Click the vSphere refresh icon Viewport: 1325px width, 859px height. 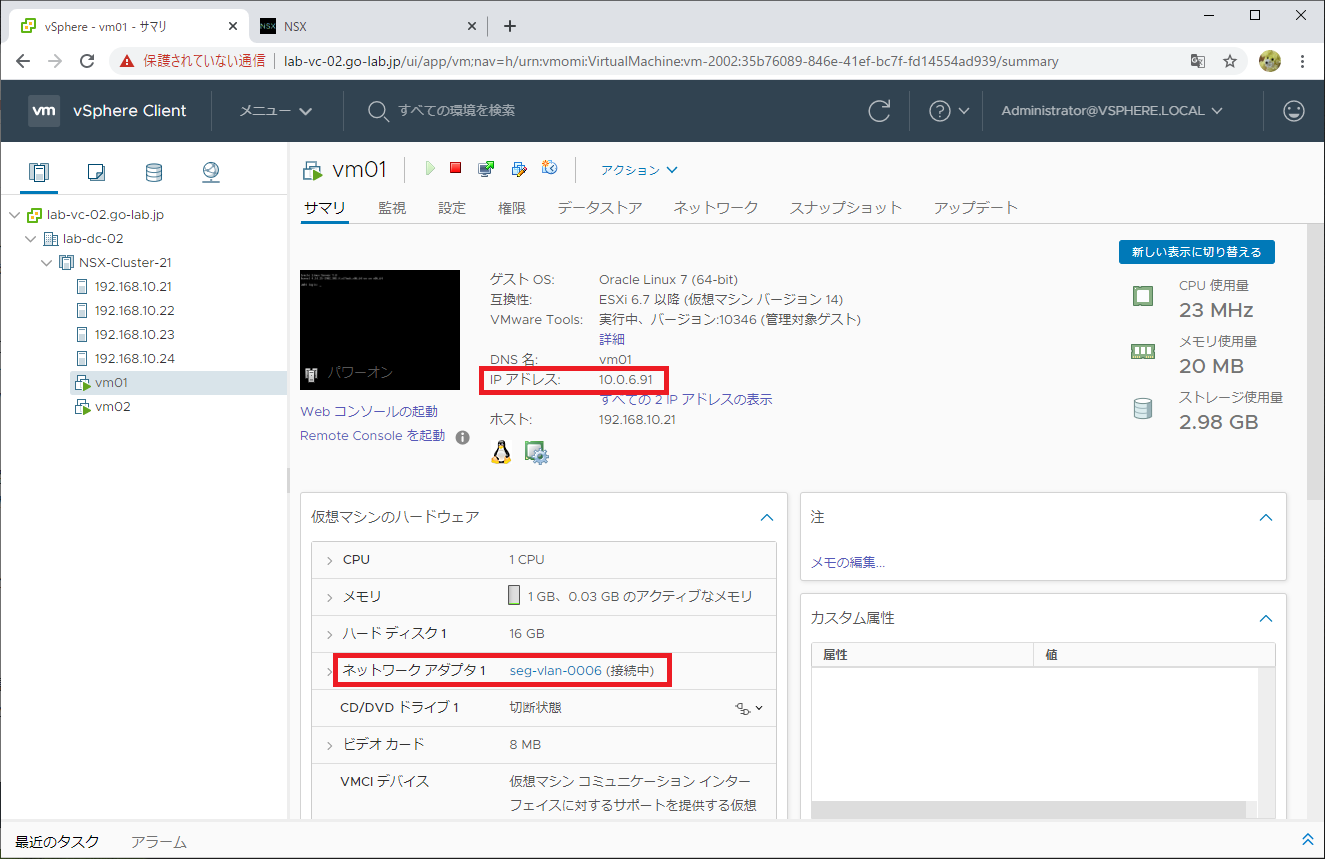[879, 111]
